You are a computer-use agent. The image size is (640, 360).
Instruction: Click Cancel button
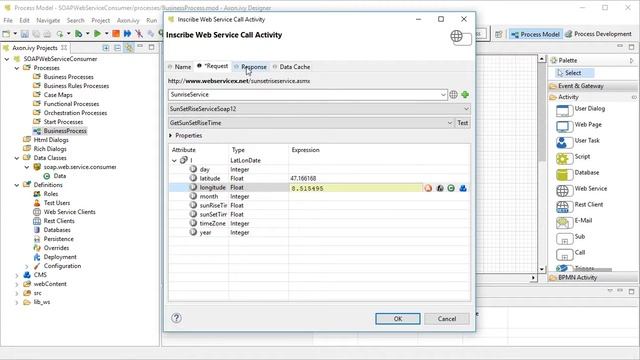point(447,319)
